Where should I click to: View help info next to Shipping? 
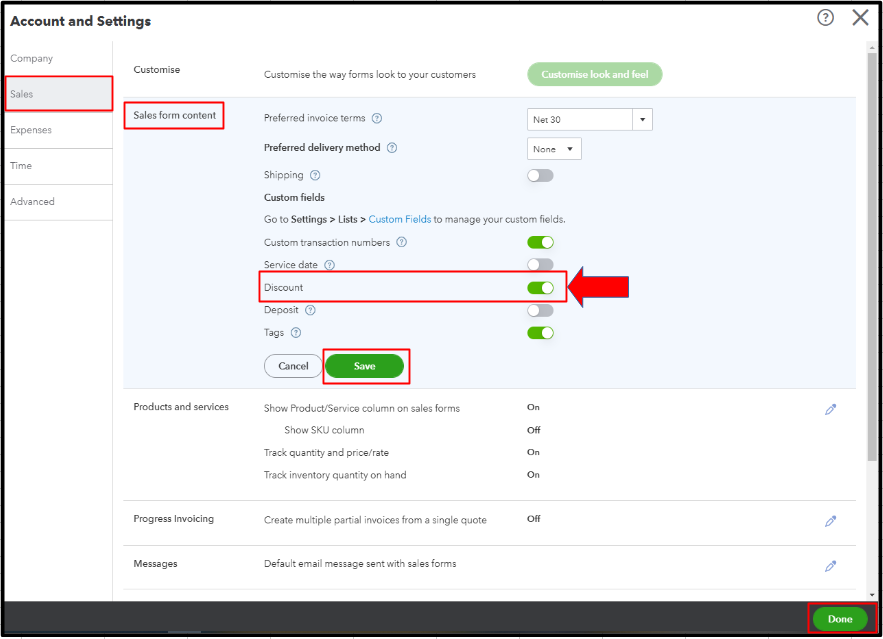(315, 175)
